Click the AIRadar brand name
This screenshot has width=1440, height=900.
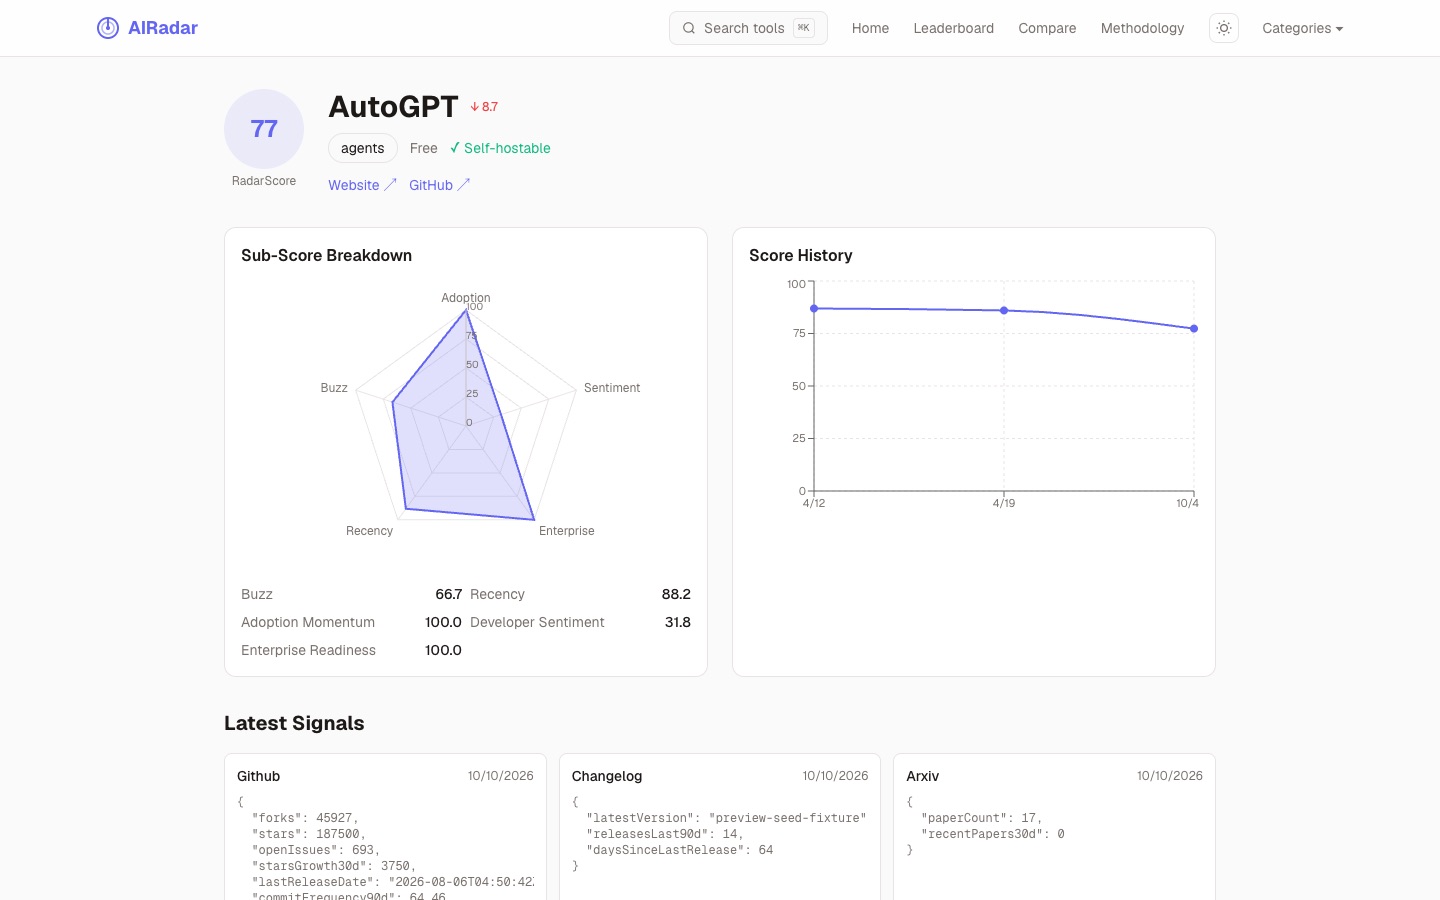(x=163, y=28)
